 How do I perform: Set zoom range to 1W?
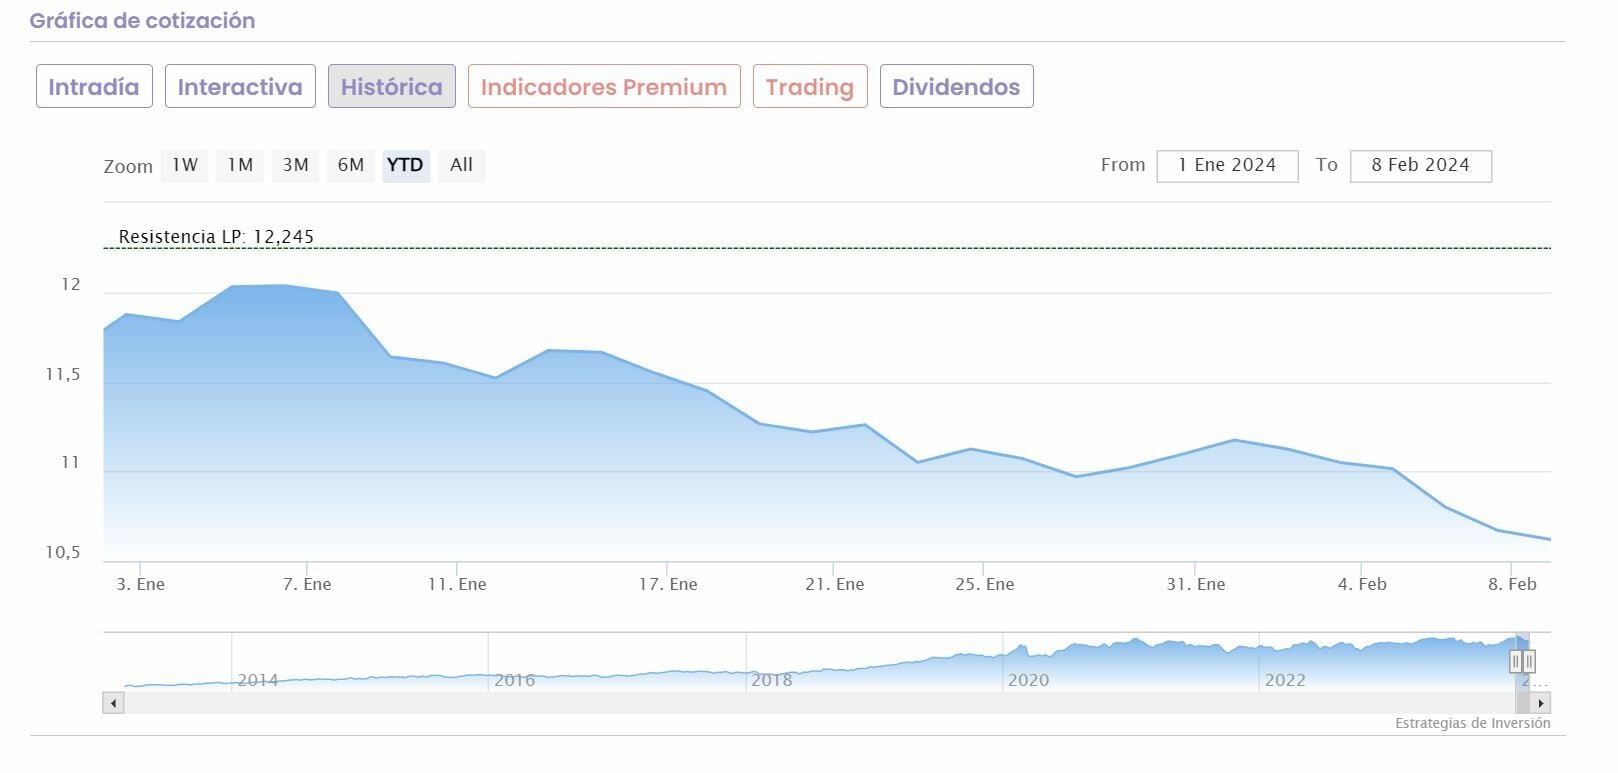[185, 165]
